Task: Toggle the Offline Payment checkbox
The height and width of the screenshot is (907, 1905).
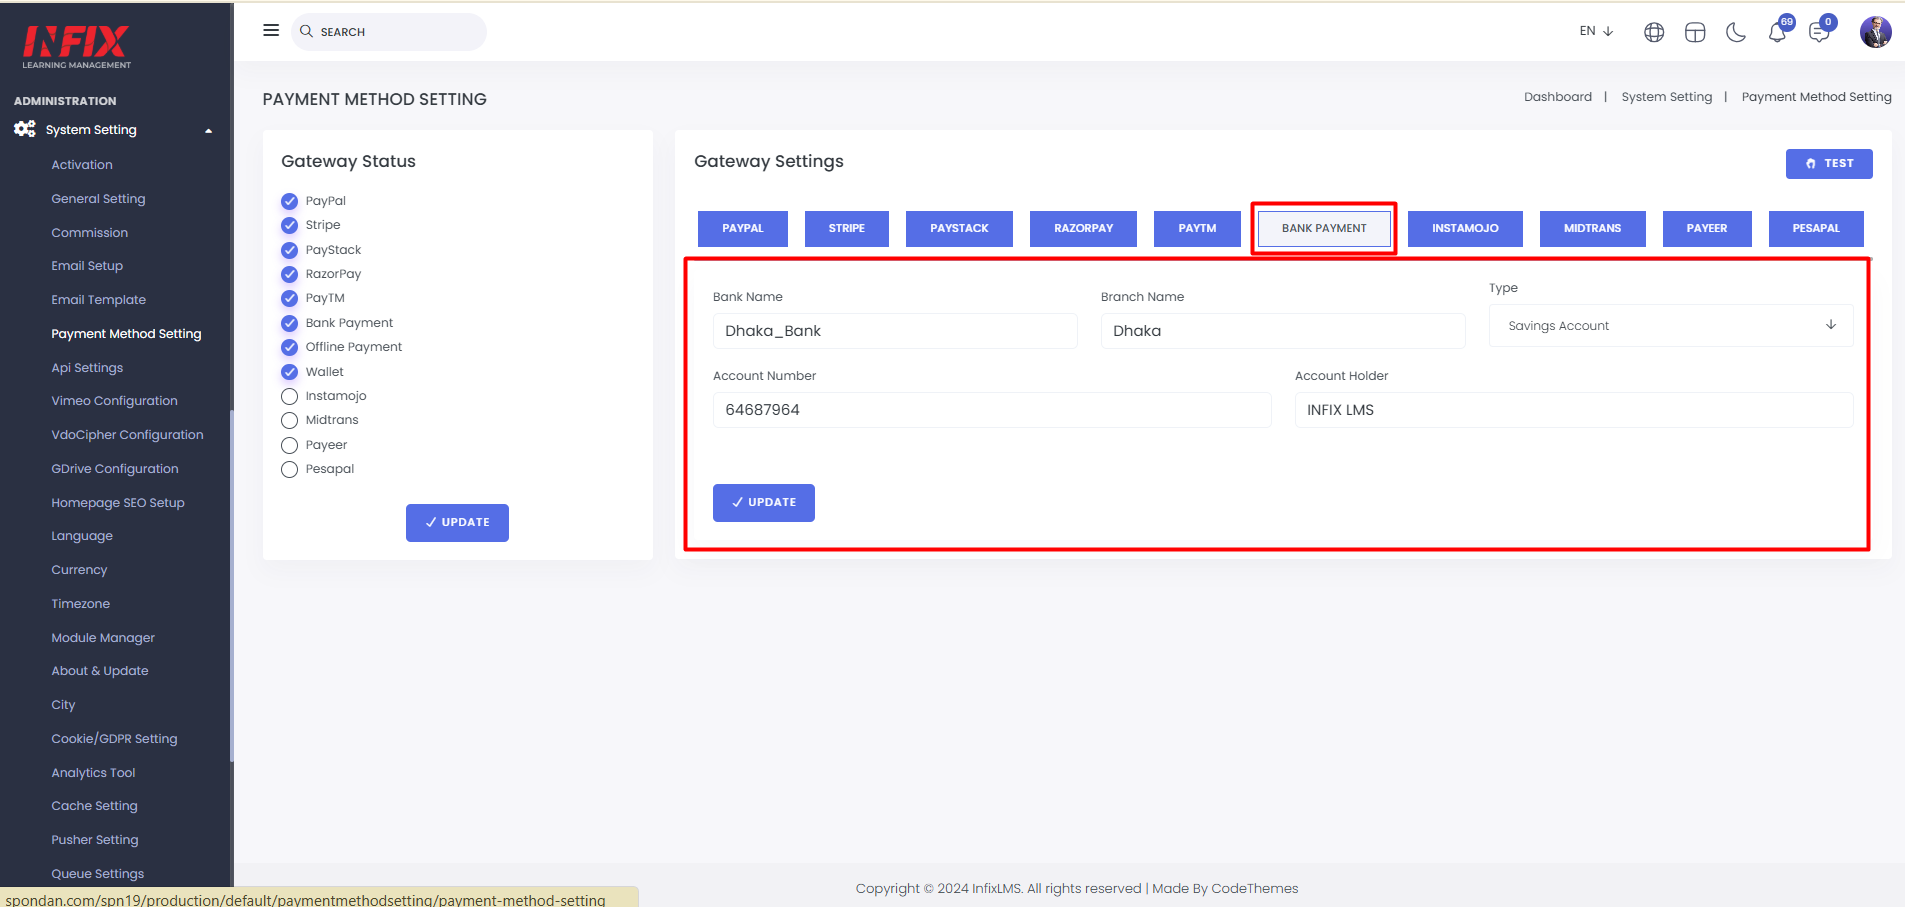Action: click(290, 347)
